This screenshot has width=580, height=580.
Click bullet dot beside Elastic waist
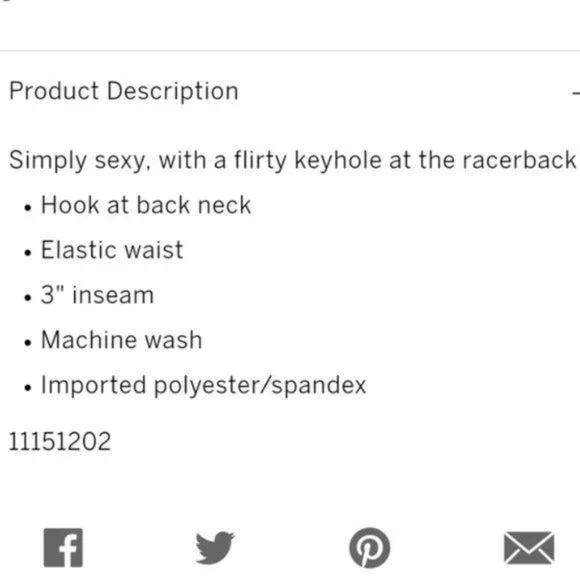pos(28,253)
